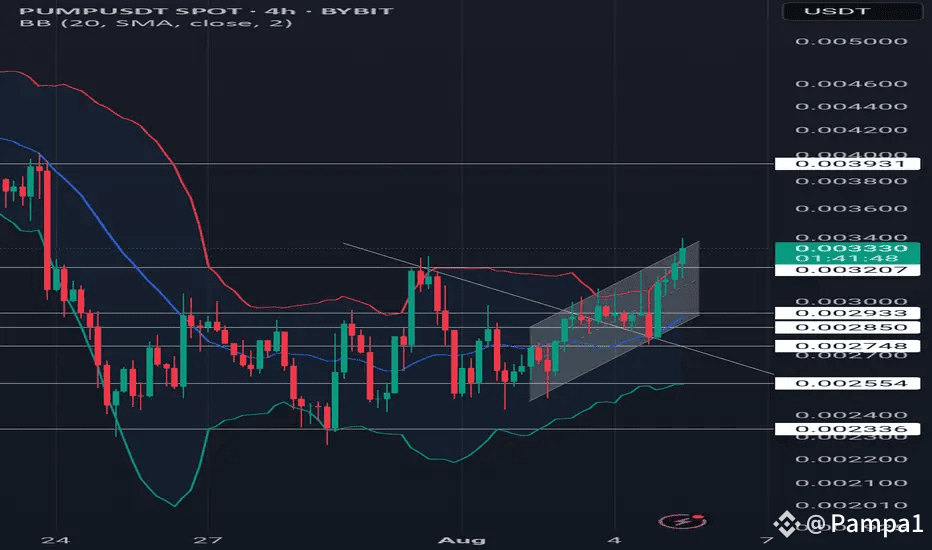Image resolution: width=932 pixels, height=550 pixels.
Task: Open the USDT currency selector
Action: point(851,11)
